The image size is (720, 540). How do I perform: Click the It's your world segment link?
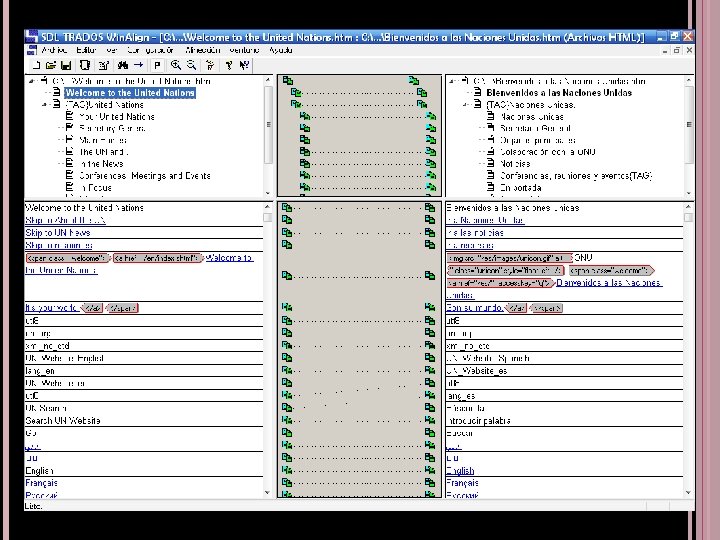[x=51, y=307]
